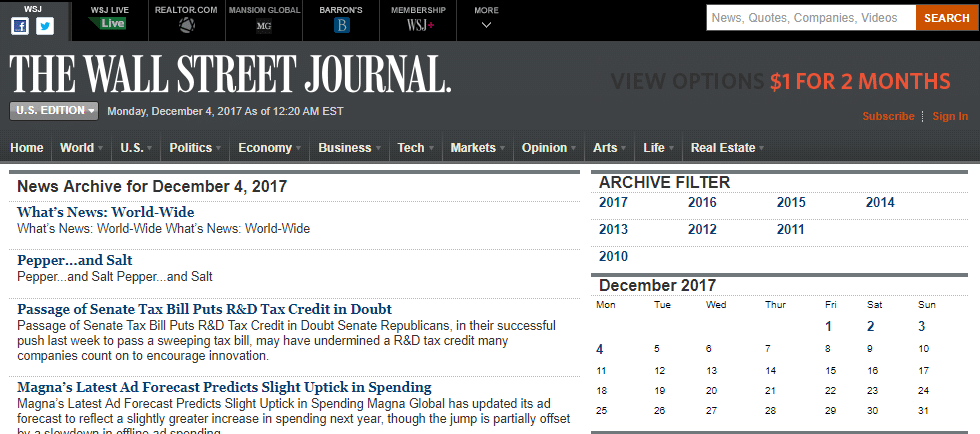The height and width of the screenshot is (434, 980).
Task: Focus the News, Quotes, Companies search field
Action: [811, 18]
